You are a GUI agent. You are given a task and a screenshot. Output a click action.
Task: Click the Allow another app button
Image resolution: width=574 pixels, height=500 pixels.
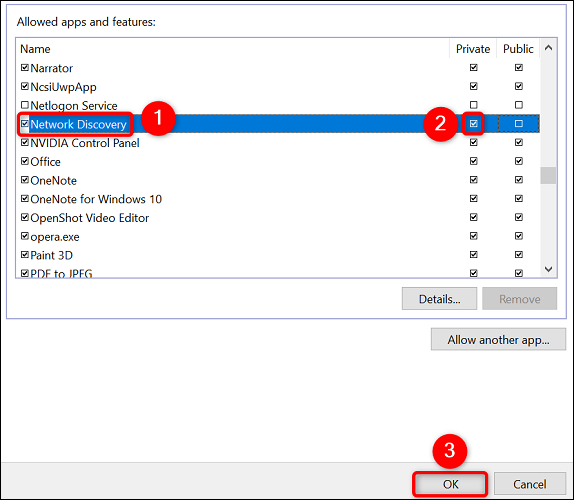pyautogui.click(x=498, y=339)
